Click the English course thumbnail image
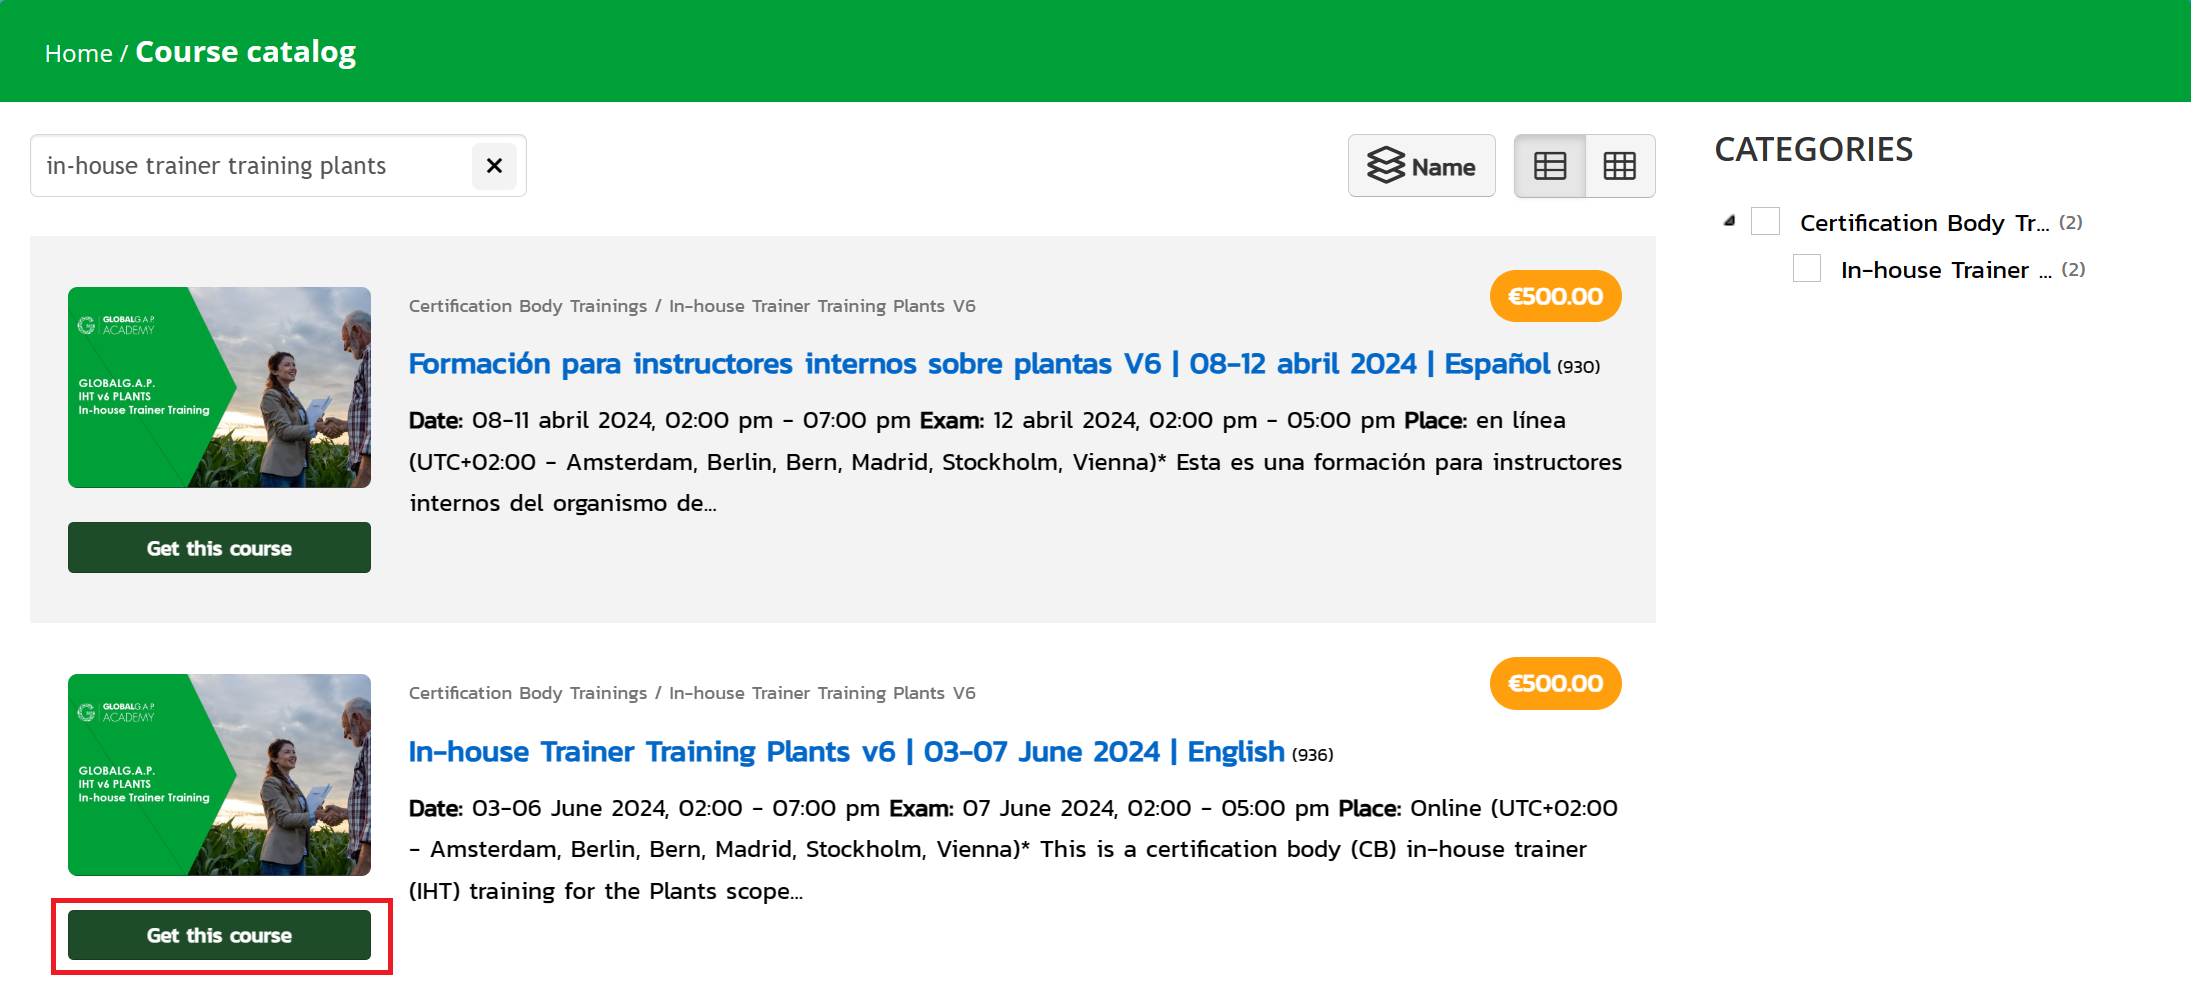The width and height of the screenshot is (2191, 1003). pos(219,775)
